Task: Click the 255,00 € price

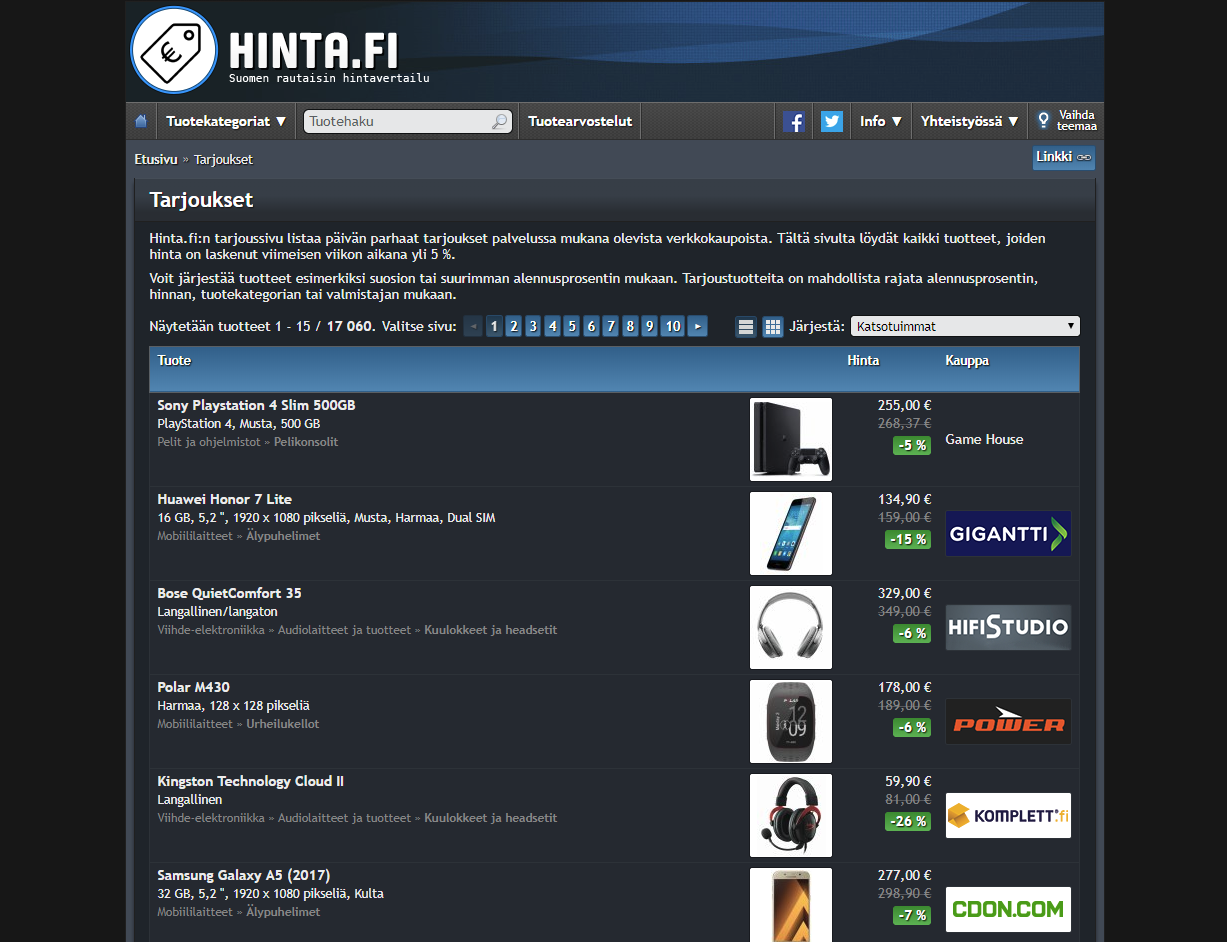Action: tap(905, 405)
